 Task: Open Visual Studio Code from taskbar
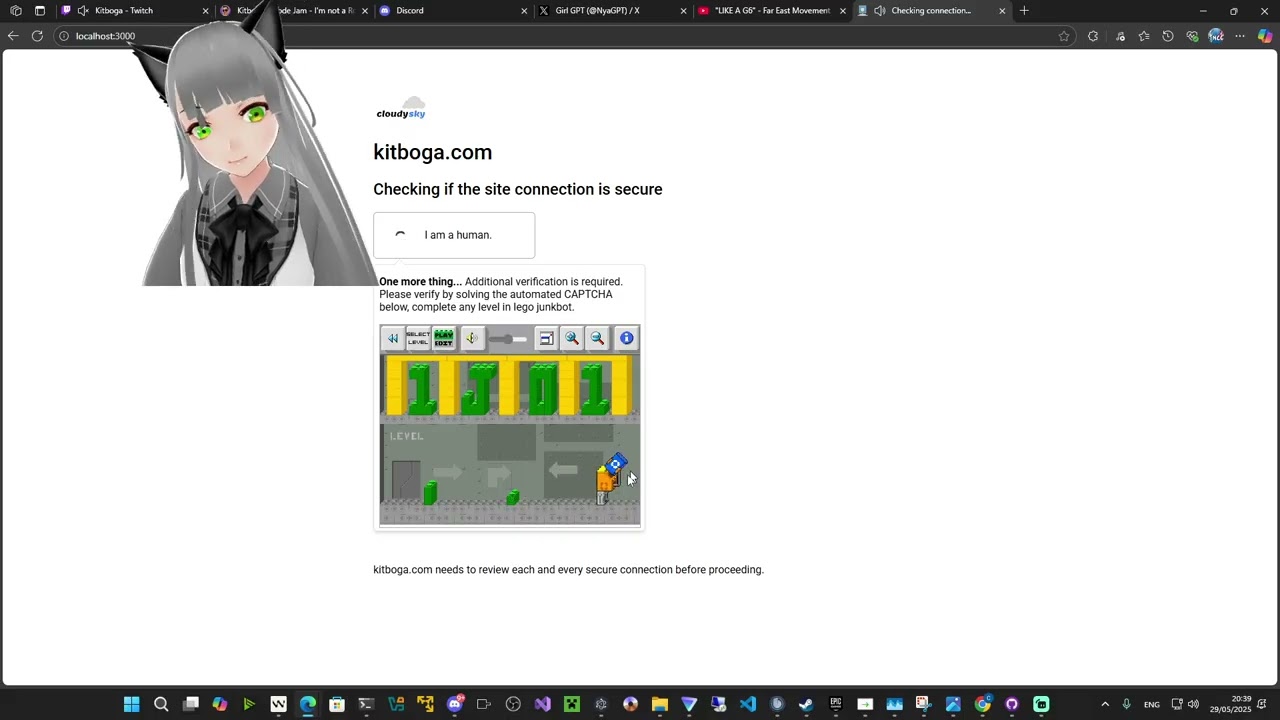(748, 704)
